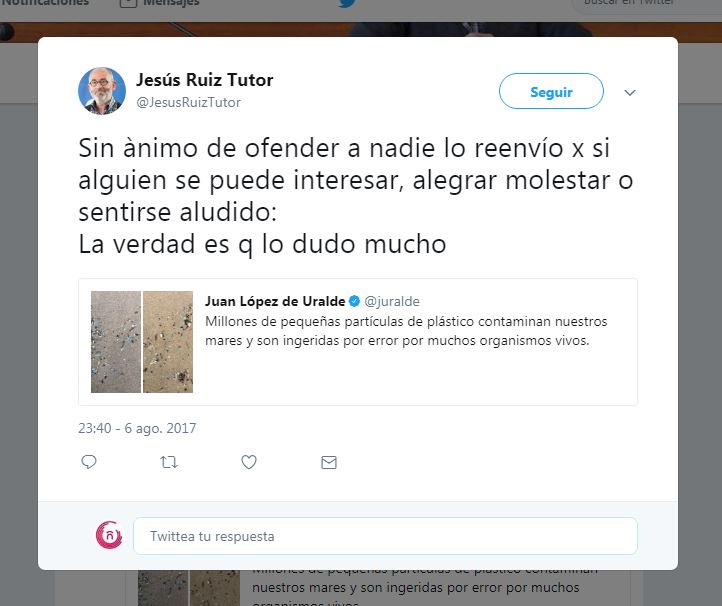The image size is (722, 606).
Task: Open the Mensajes tab
Action: click(159, 3)
